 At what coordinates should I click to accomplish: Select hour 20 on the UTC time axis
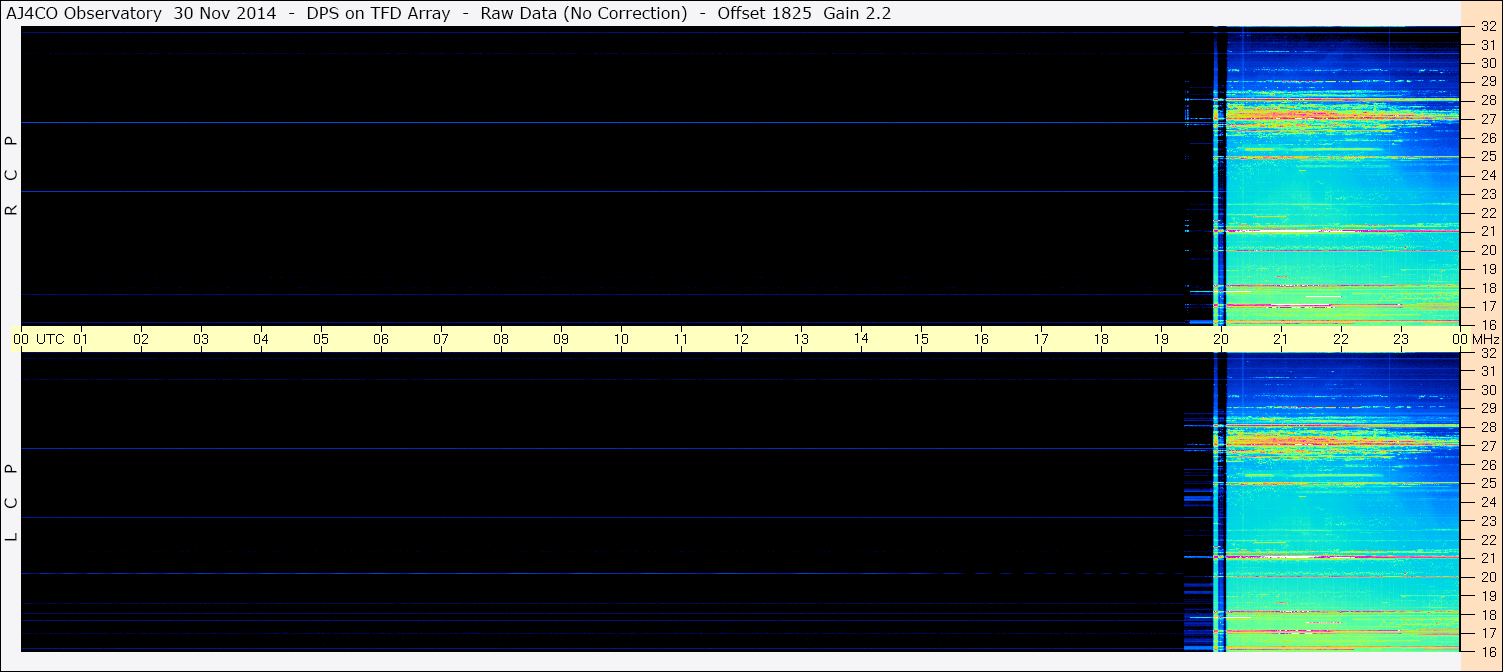[x=1221, y=339]
